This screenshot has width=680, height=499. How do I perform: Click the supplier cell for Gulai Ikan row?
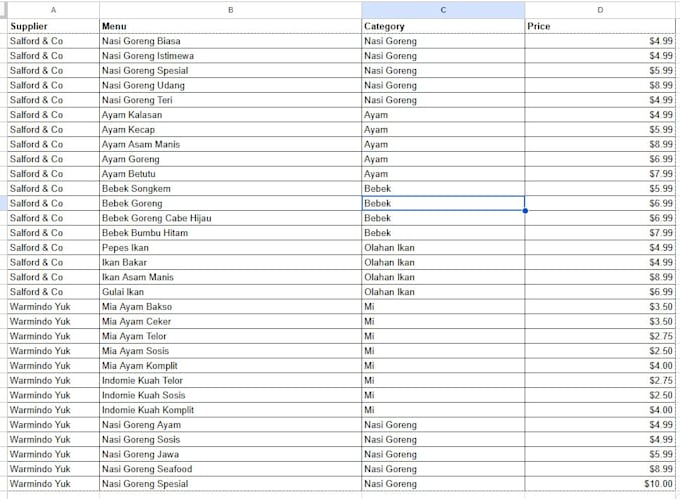tap(53, 292)
